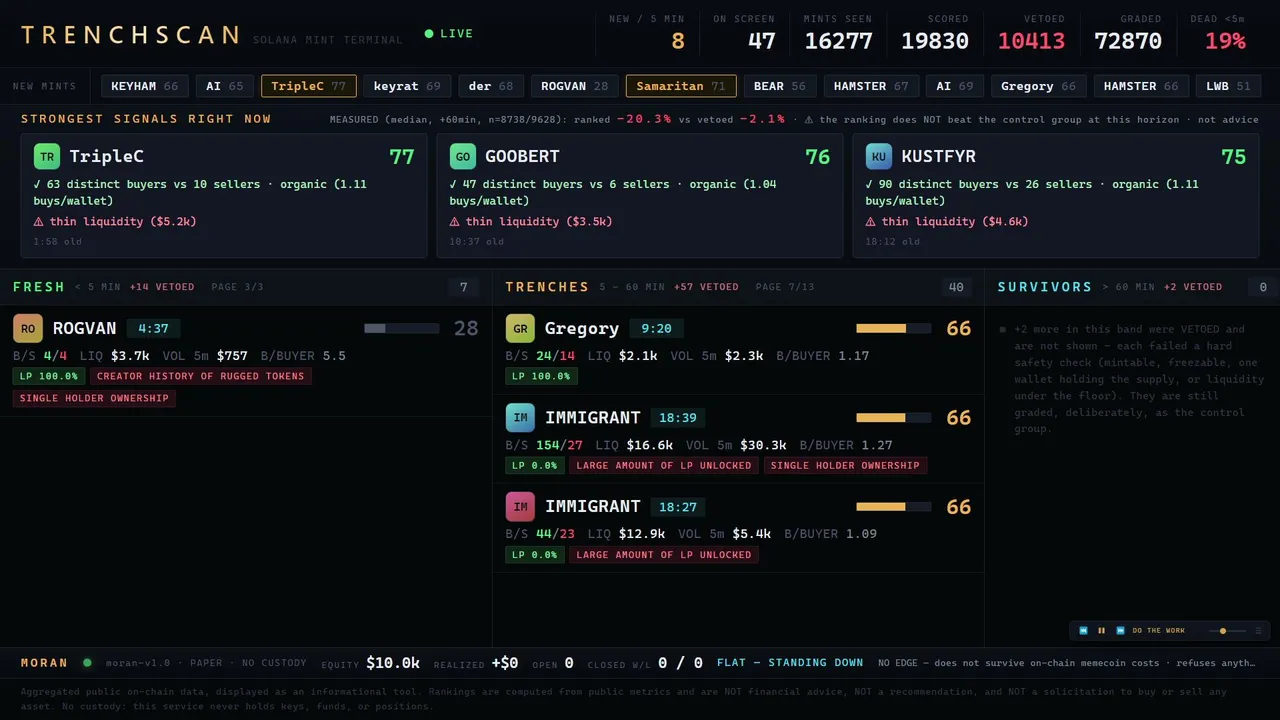This screenshot has width=1280, height=720.
Task: Open the KUSTFYR strongest signal card title
Action: tap(938, 157)
